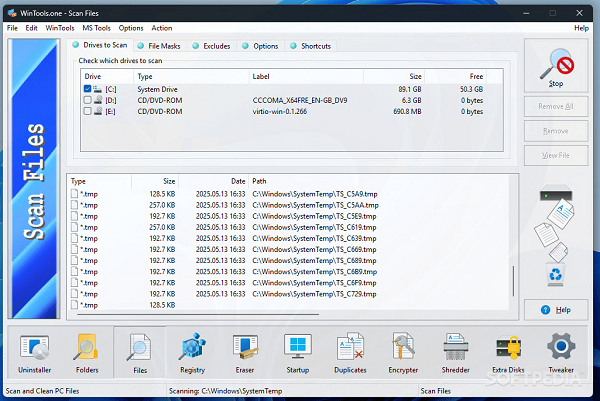Click the Stop scan button
The image size is (600, 401).
pyautogui.click(x=556, y=66)
